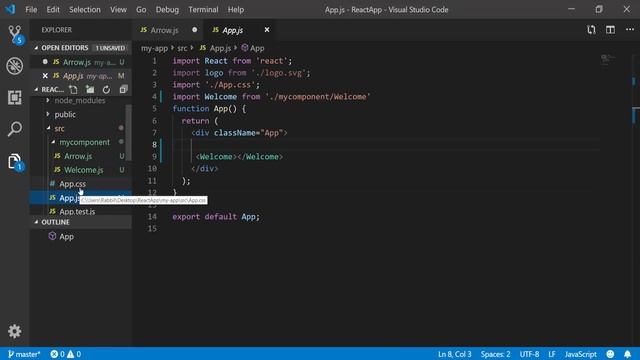Change end of line sequence LF

pos(552,354)
